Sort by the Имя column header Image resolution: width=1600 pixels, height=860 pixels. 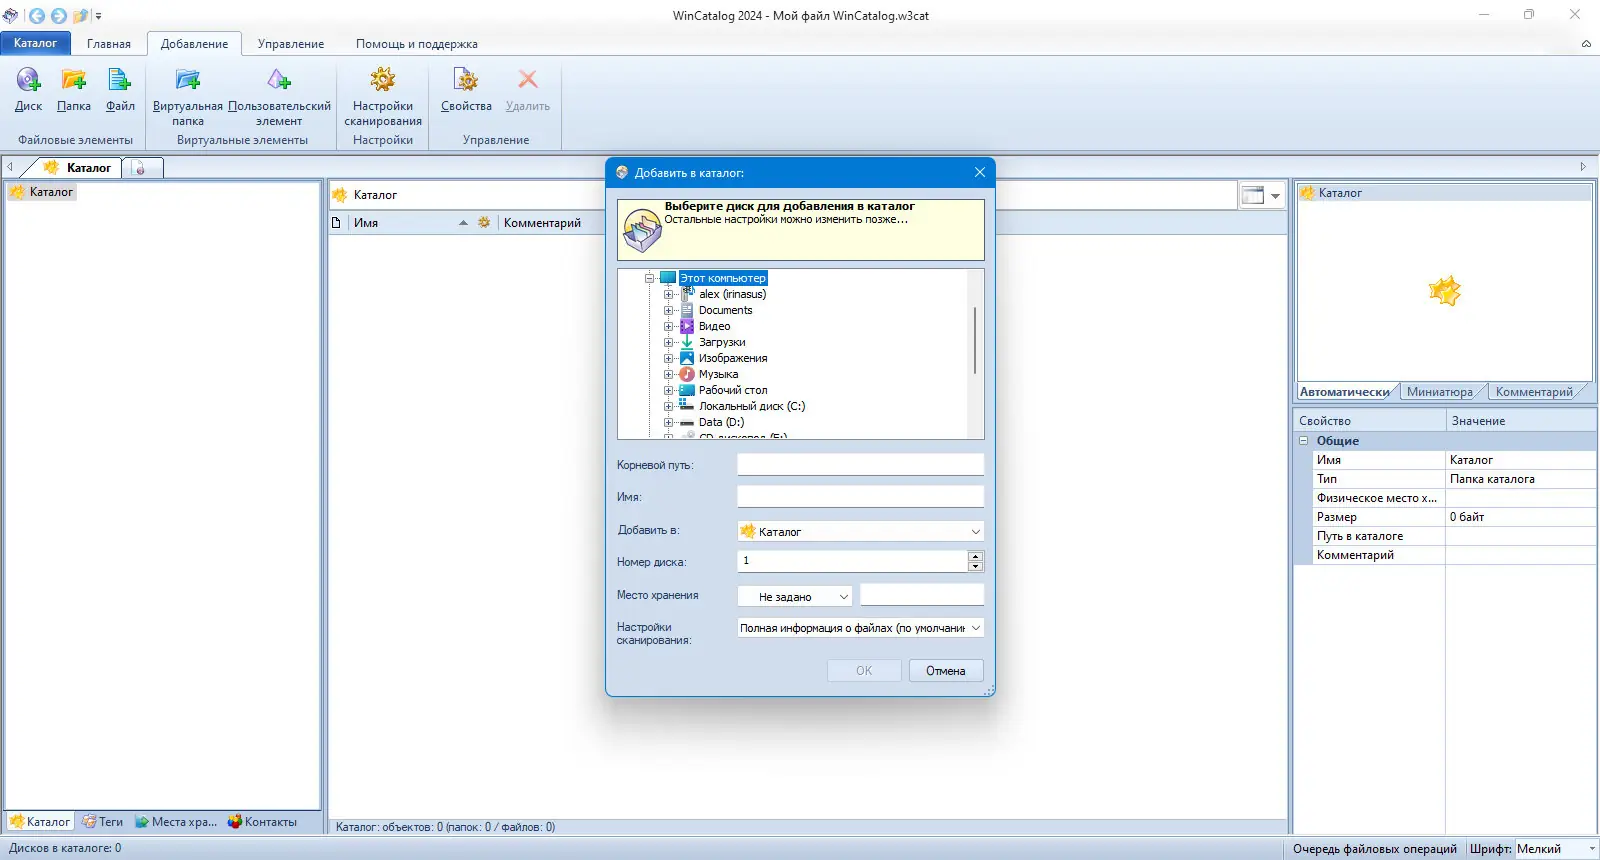click(410, 223)
